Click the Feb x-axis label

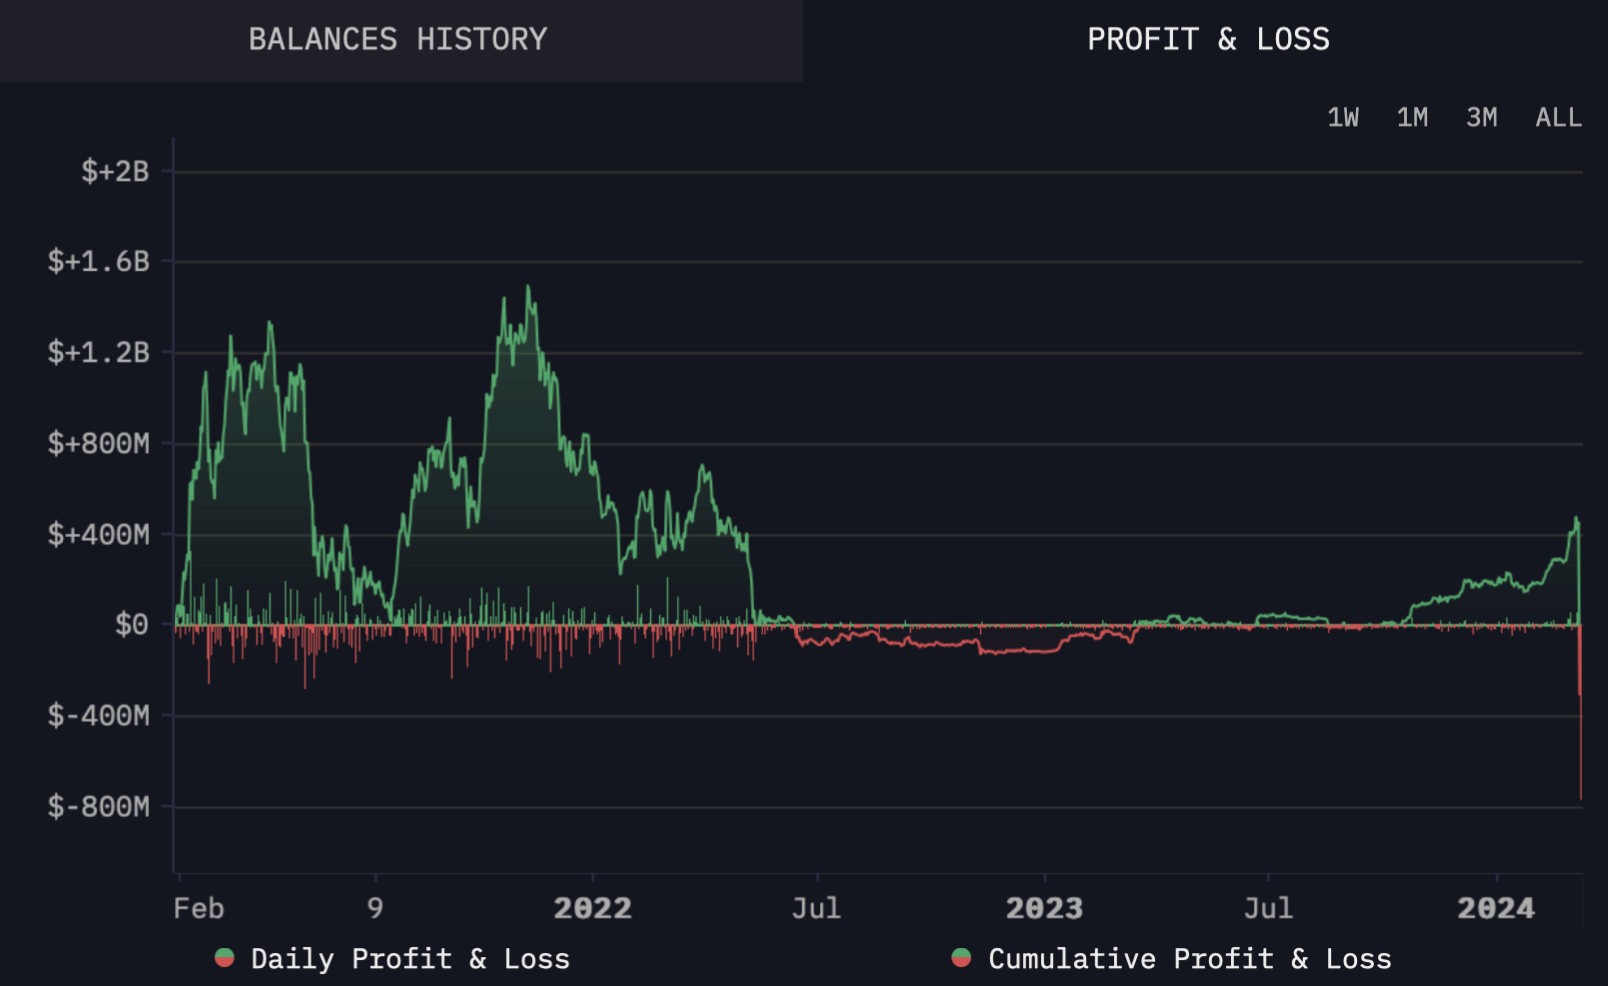point(199,908)
